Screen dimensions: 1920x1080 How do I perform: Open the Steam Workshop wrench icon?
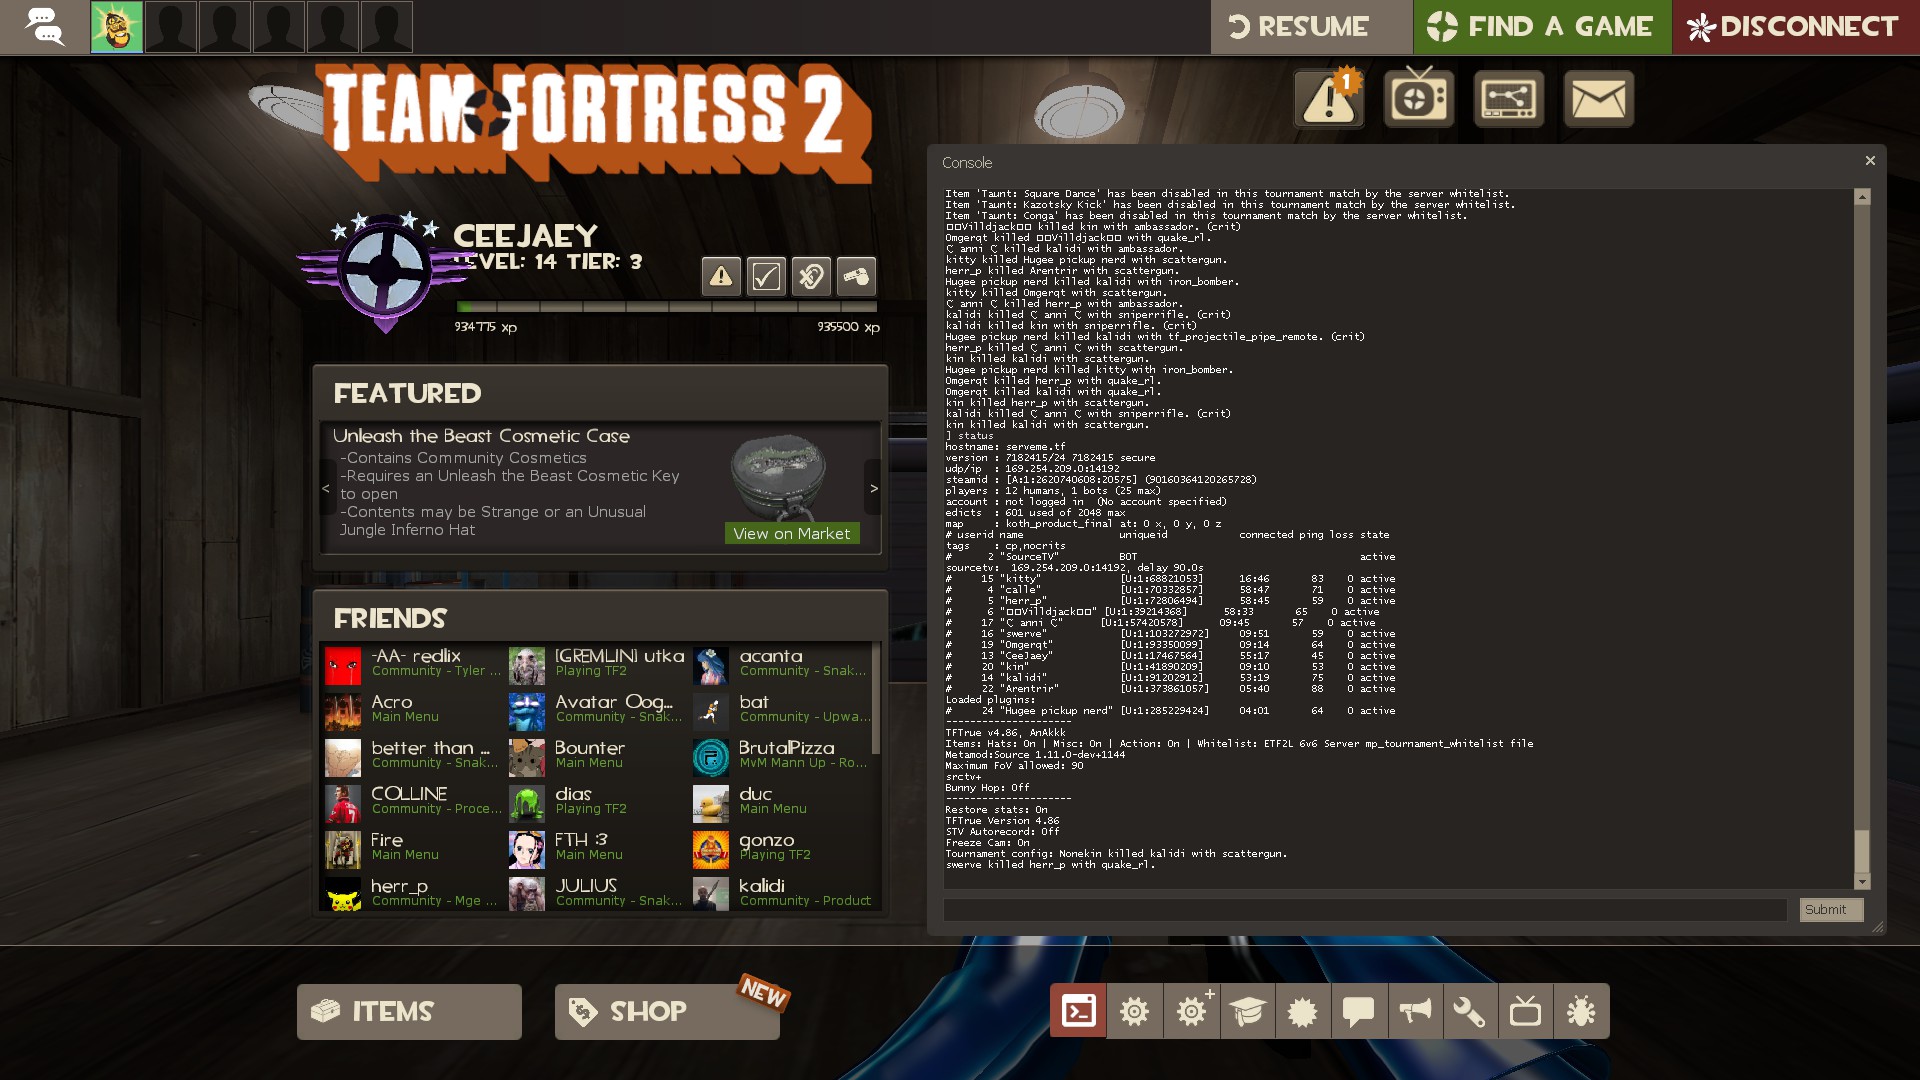click(1469, 1011)
